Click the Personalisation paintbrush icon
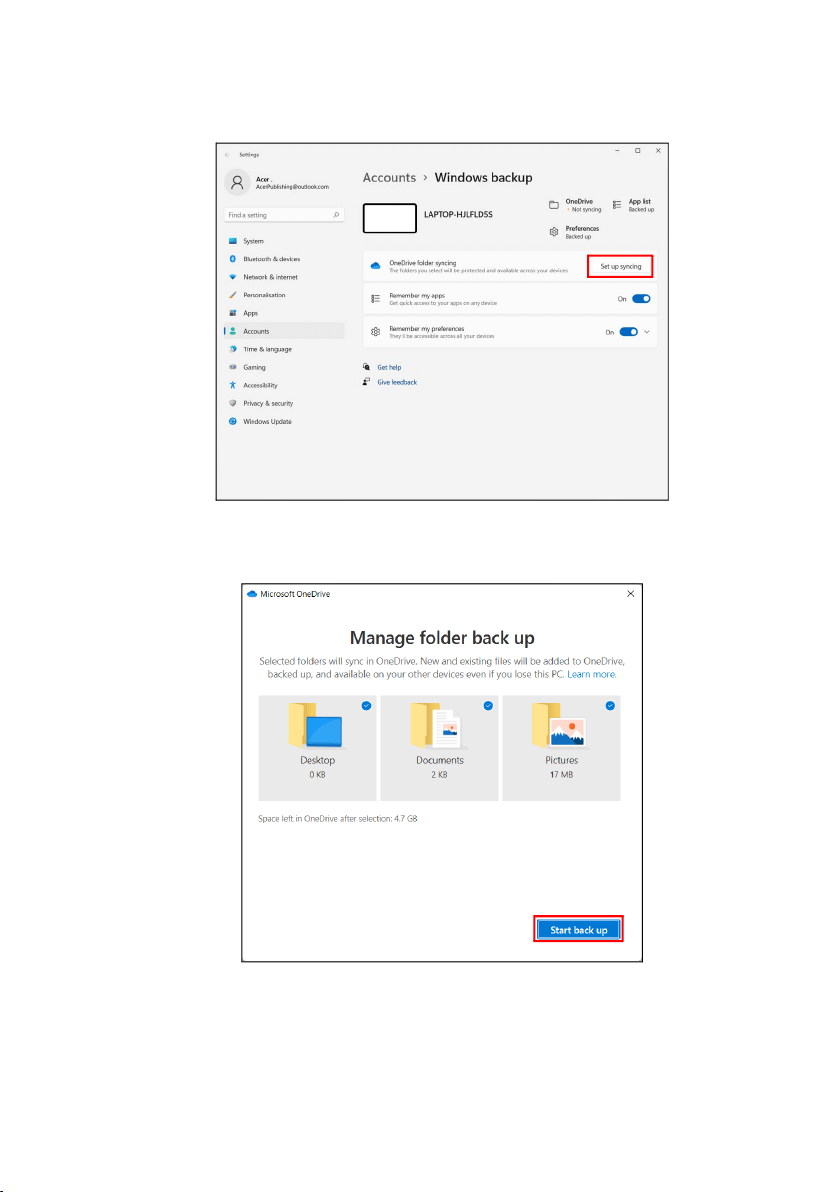 233,295
